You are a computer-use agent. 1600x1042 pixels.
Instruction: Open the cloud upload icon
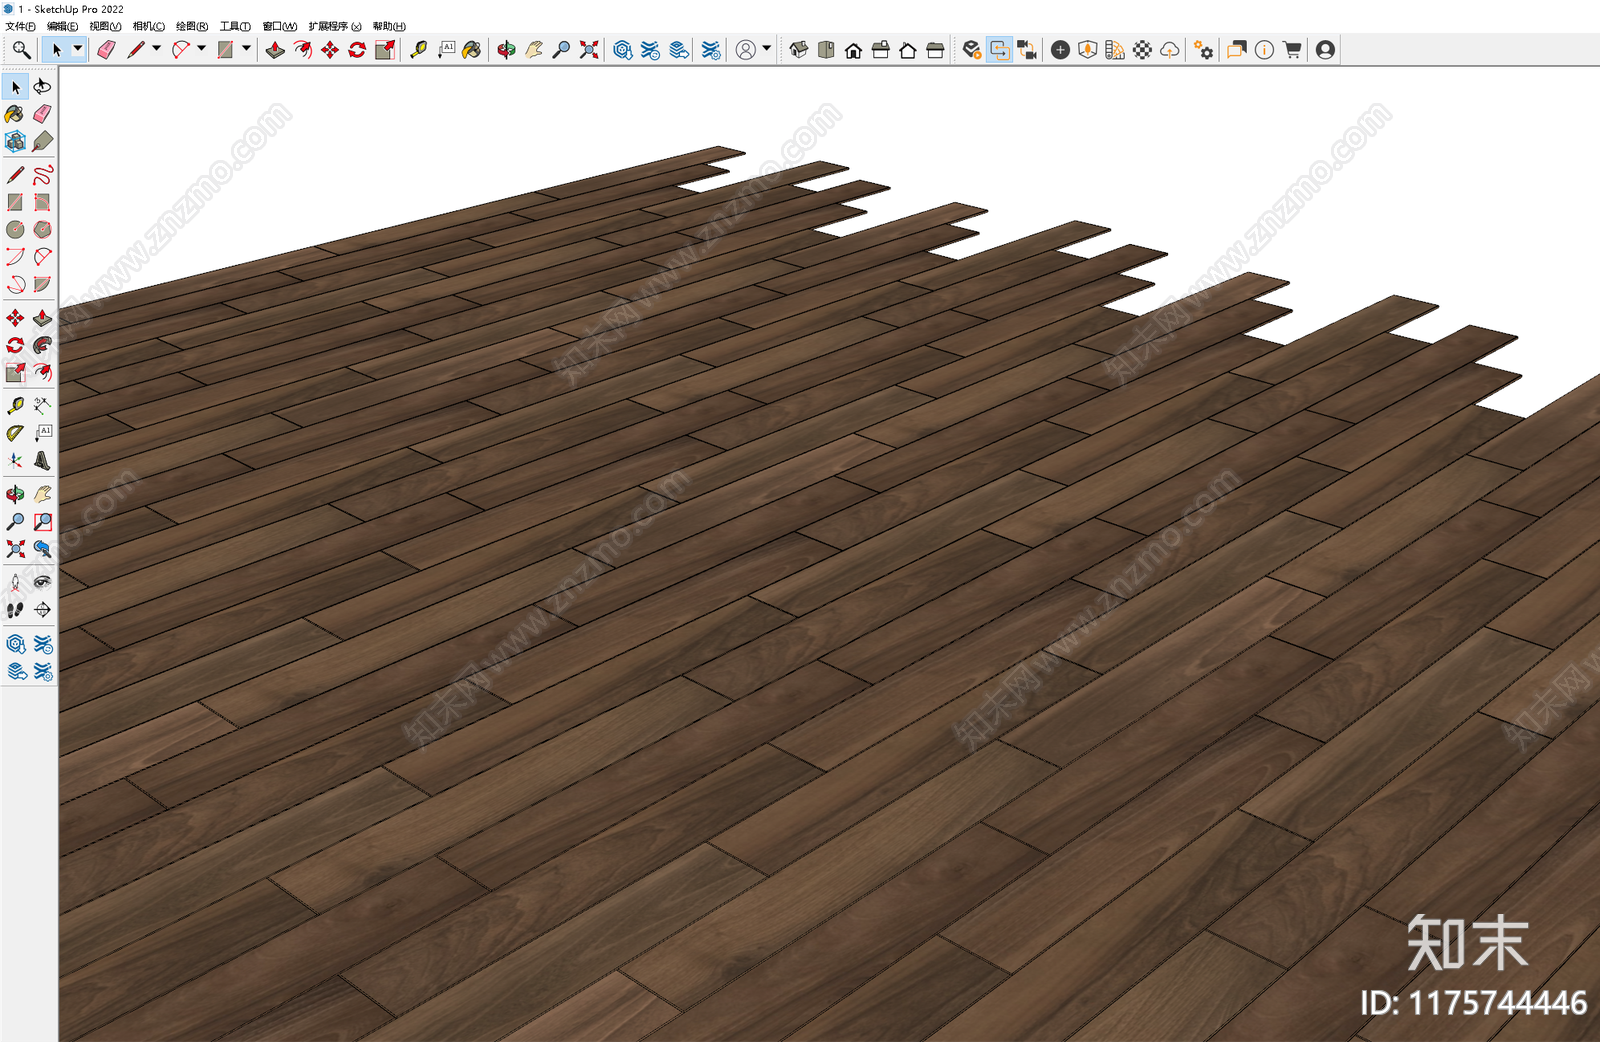point(1170,49)
